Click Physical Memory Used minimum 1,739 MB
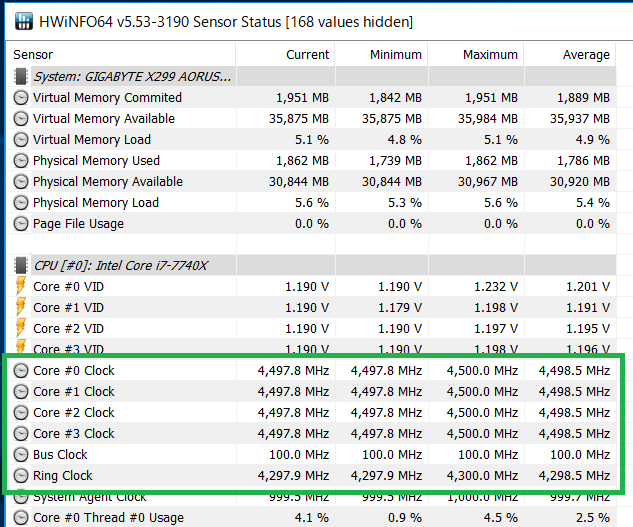 click(x=395, y=160)
